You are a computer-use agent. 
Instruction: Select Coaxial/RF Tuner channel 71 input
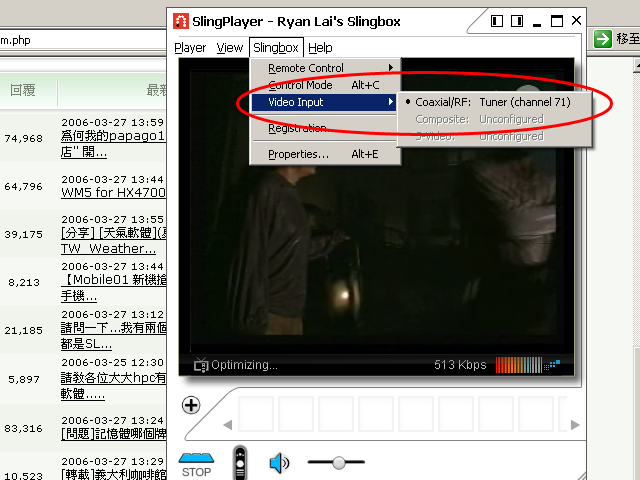(x=493, y=102)
